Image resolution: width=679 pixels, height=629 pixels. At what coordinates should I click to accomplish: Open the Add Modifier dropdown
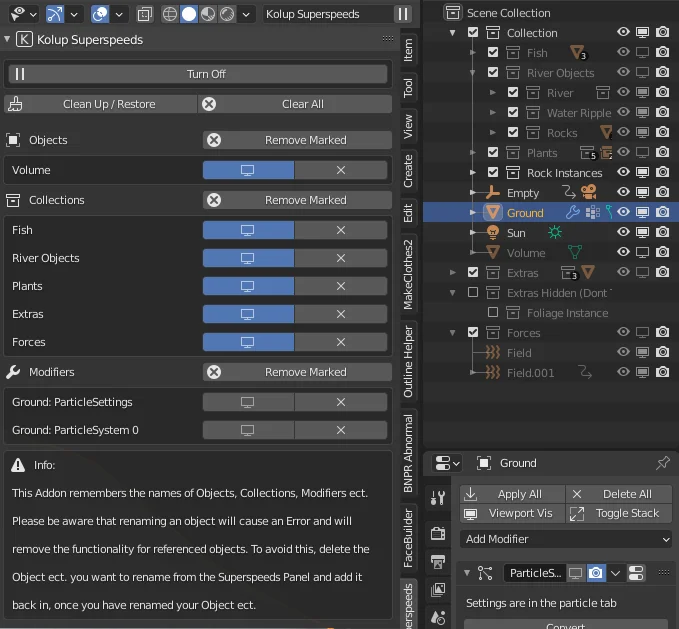(566, 539)
